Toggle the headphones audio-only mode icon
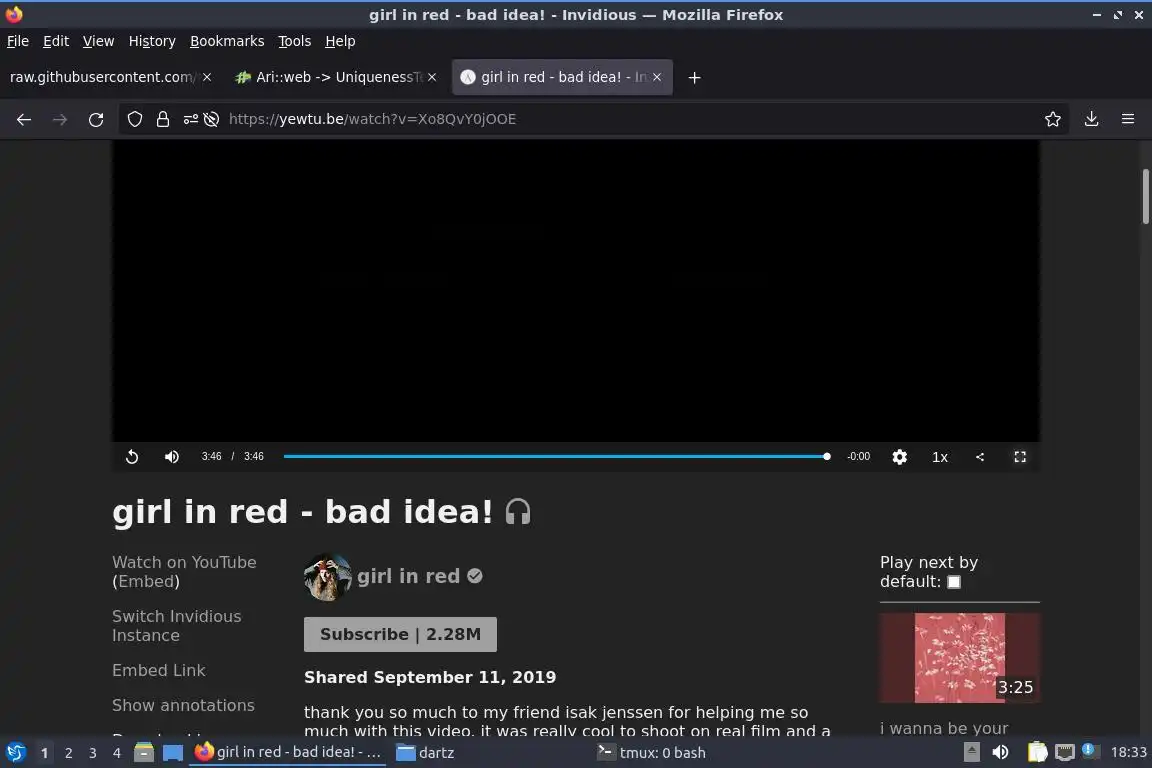1152x768 pixels. [x=518, y=512]
